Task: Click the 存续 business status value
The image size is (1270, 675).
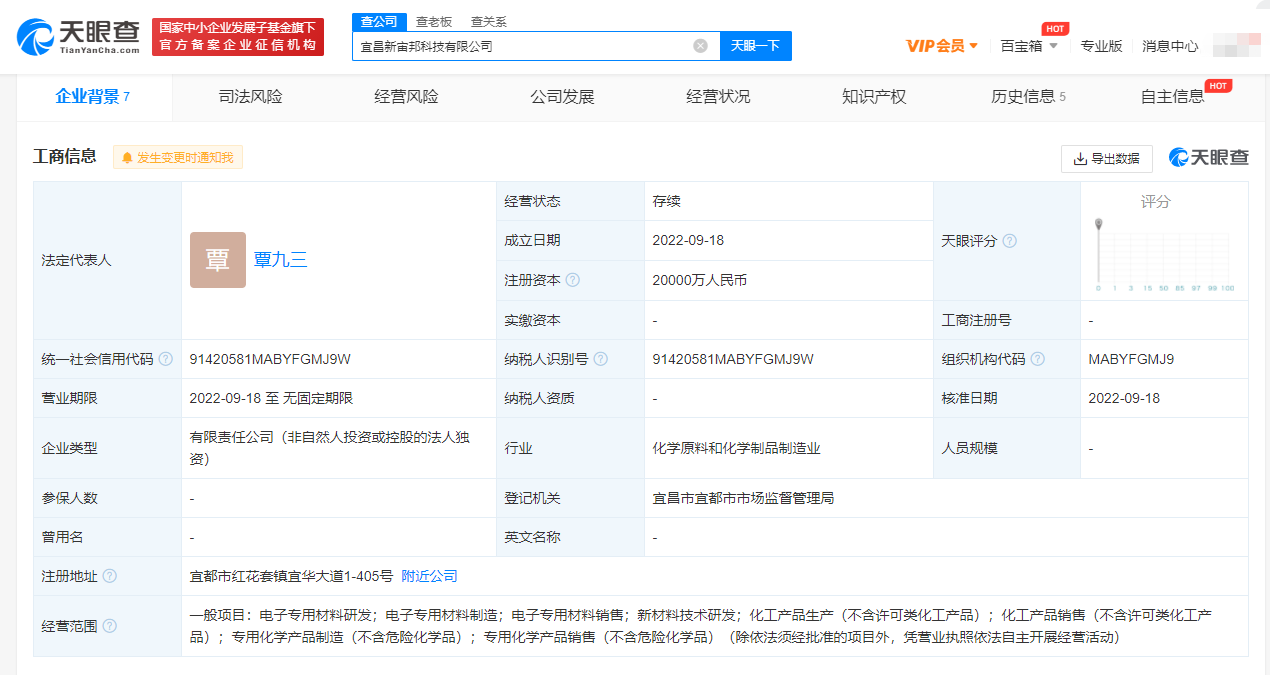Action: [666, 201]
